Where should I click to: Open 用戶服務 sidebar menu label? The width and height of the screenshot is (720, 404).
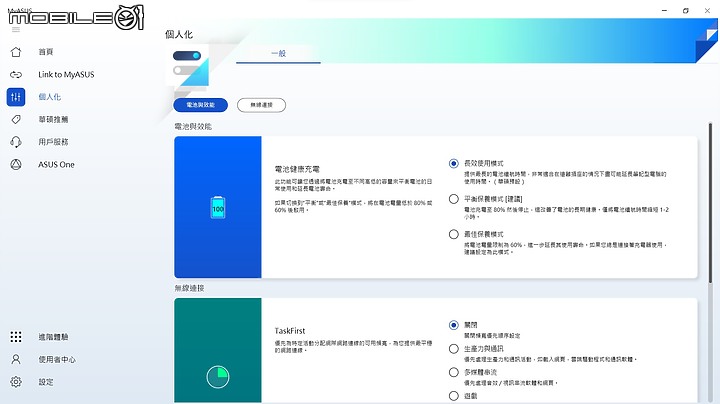tap(53, 142)
